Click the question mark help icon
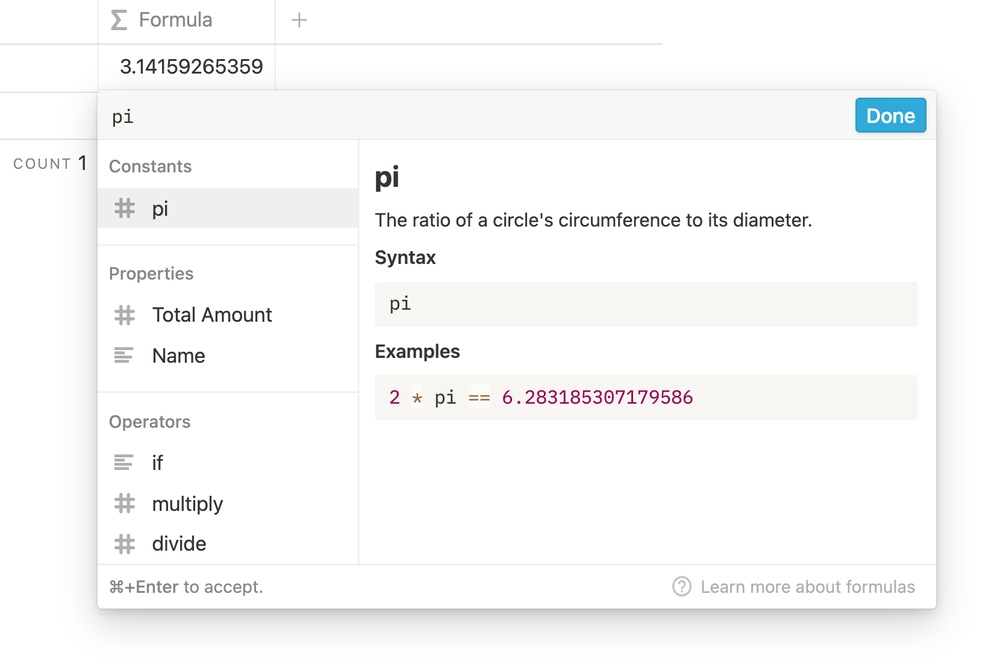 click(x=682, y=587)
